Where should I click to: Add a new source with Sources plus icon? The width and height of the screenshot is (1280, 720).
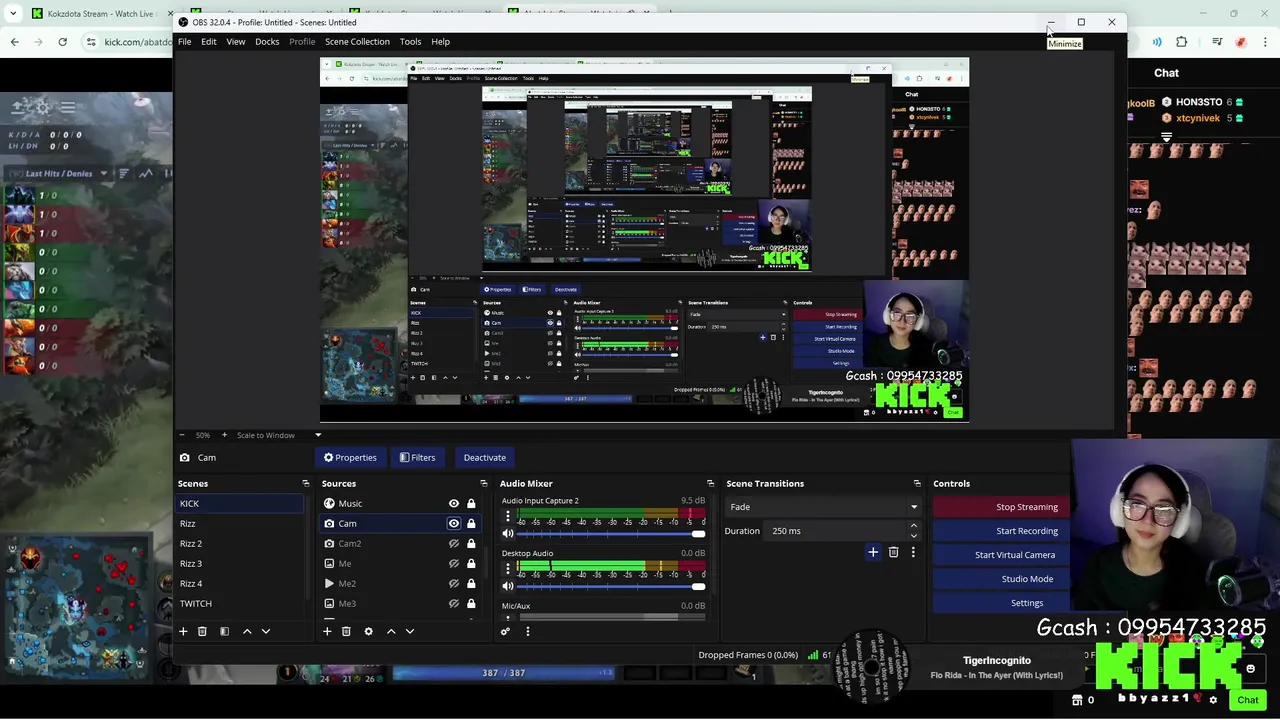point(327,631)
